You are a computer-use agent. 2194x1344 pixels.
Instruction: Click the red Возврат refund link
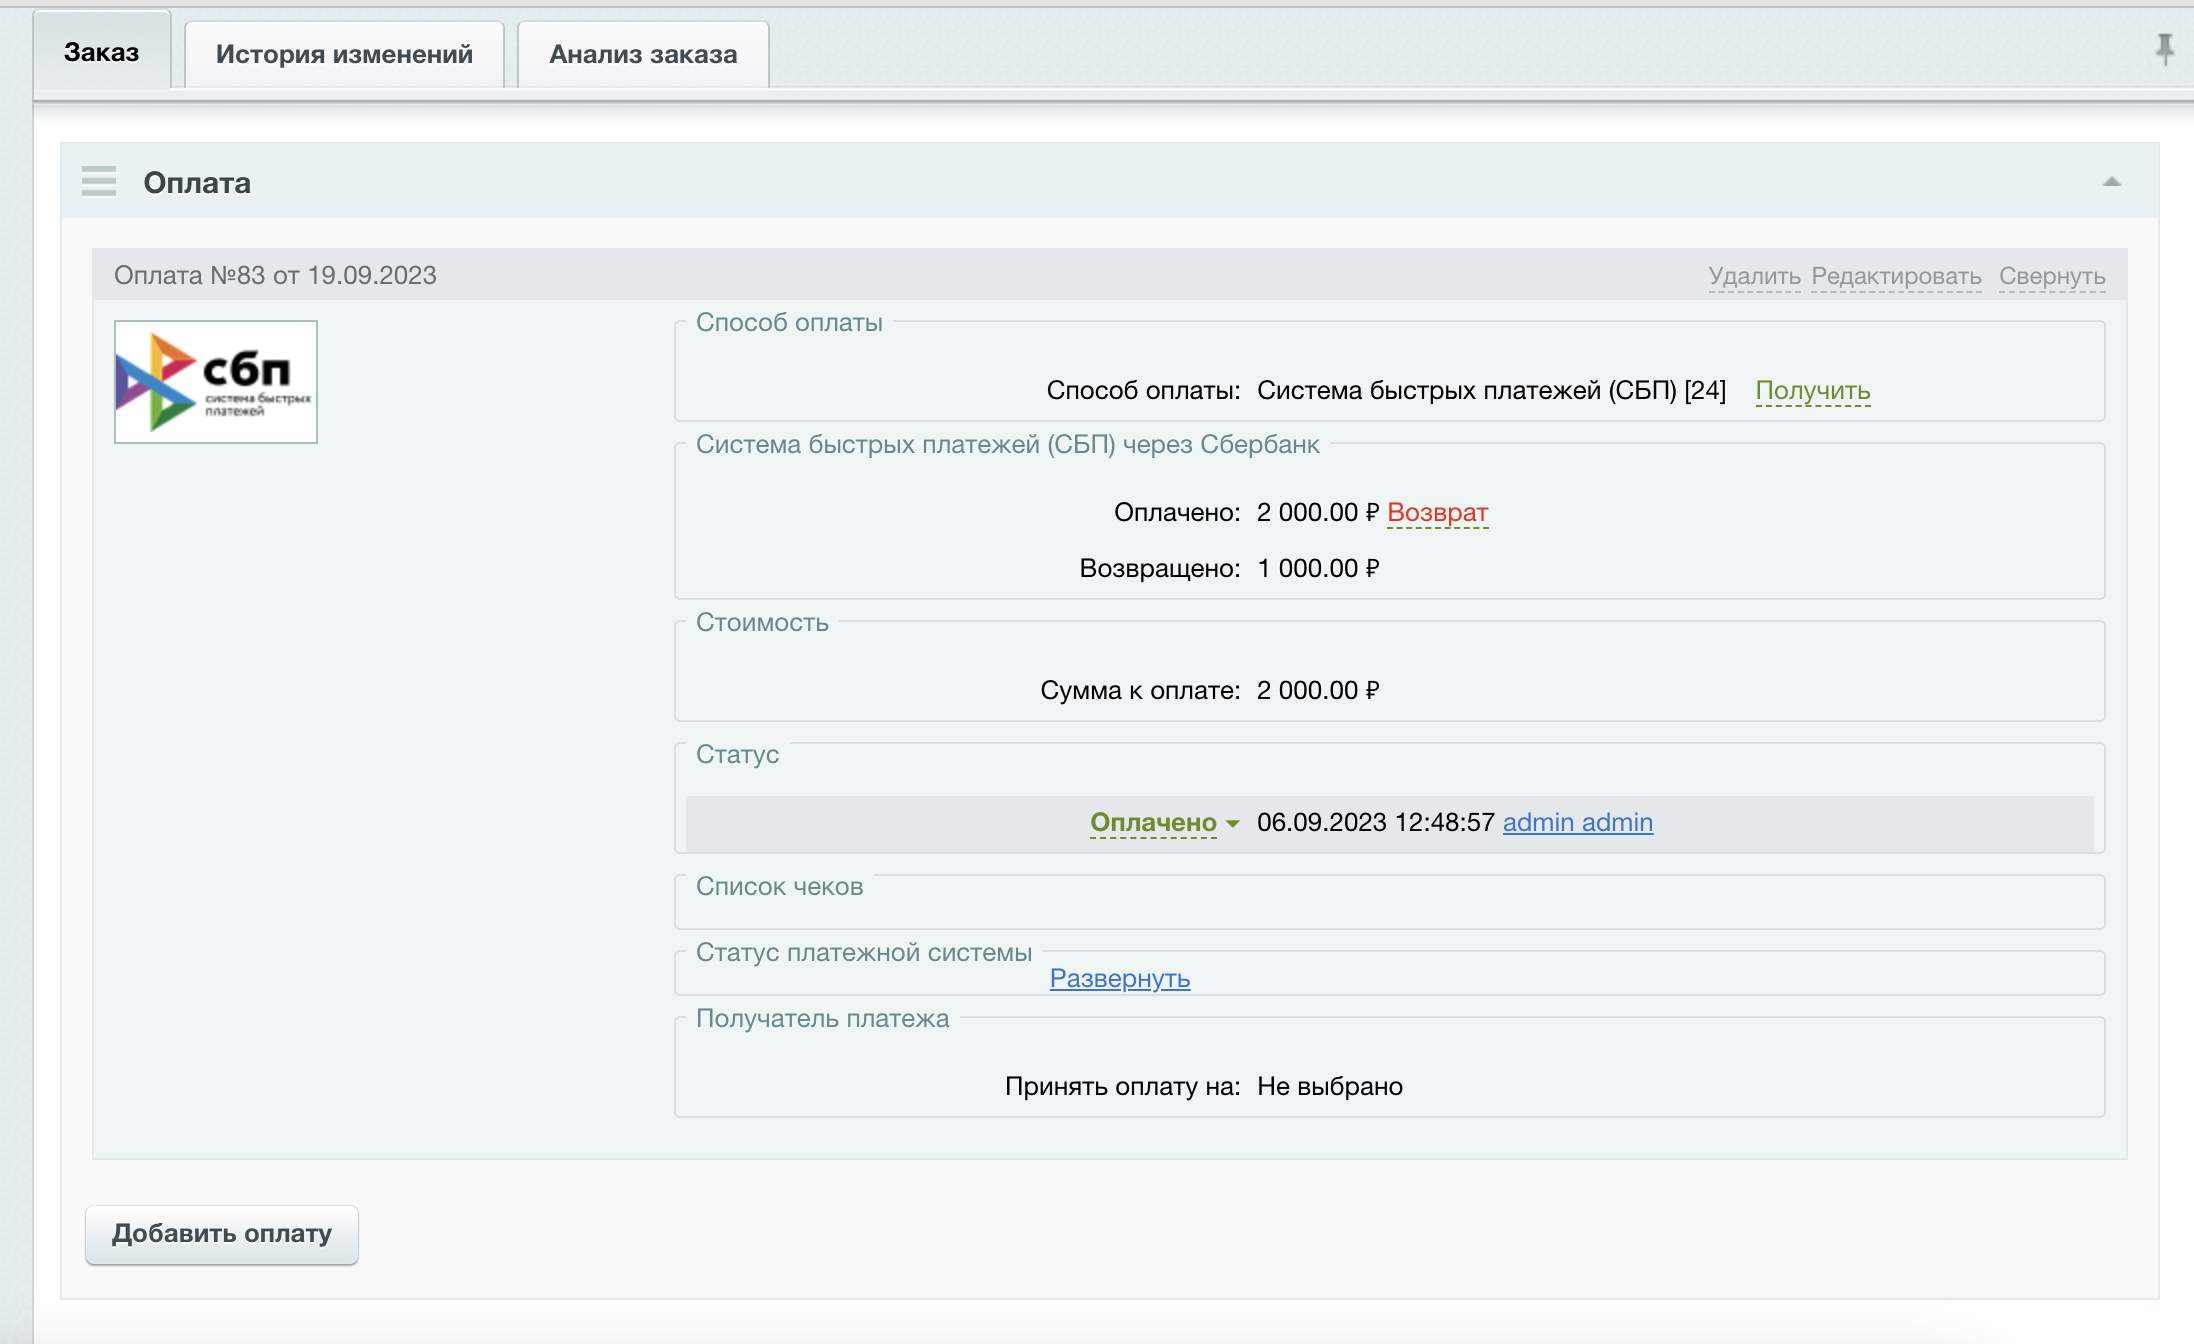click(x=1437, y=512)
